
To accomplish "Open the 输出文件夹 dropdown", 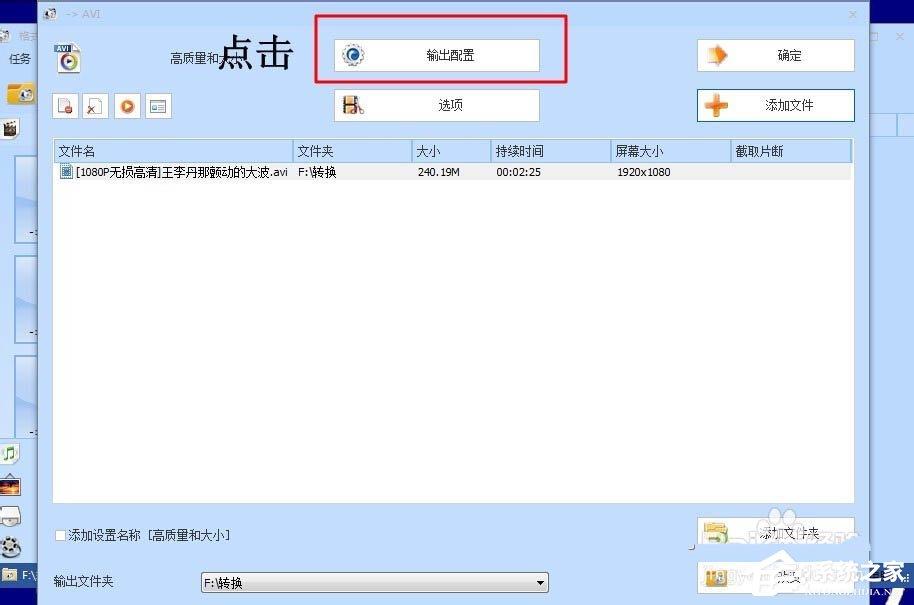I will click(537, 582).
